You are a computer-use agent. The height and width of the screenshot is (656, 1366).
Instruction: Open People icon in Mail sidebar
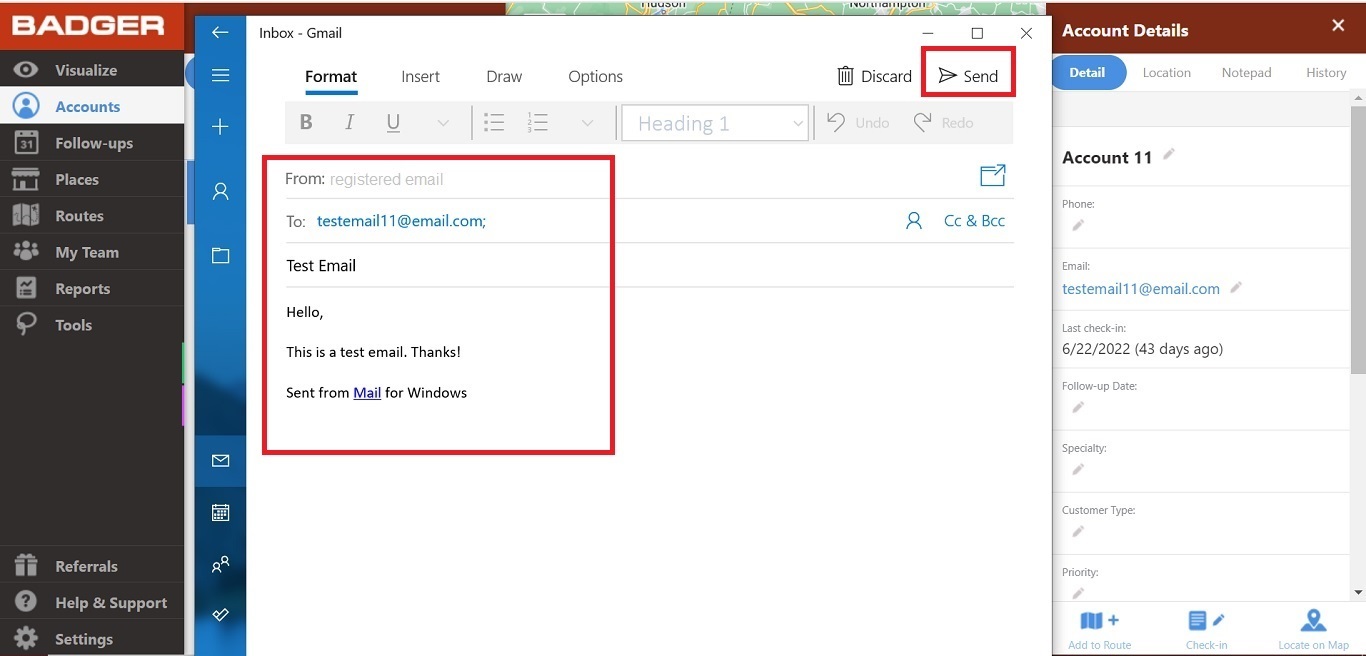coord(220,564)
